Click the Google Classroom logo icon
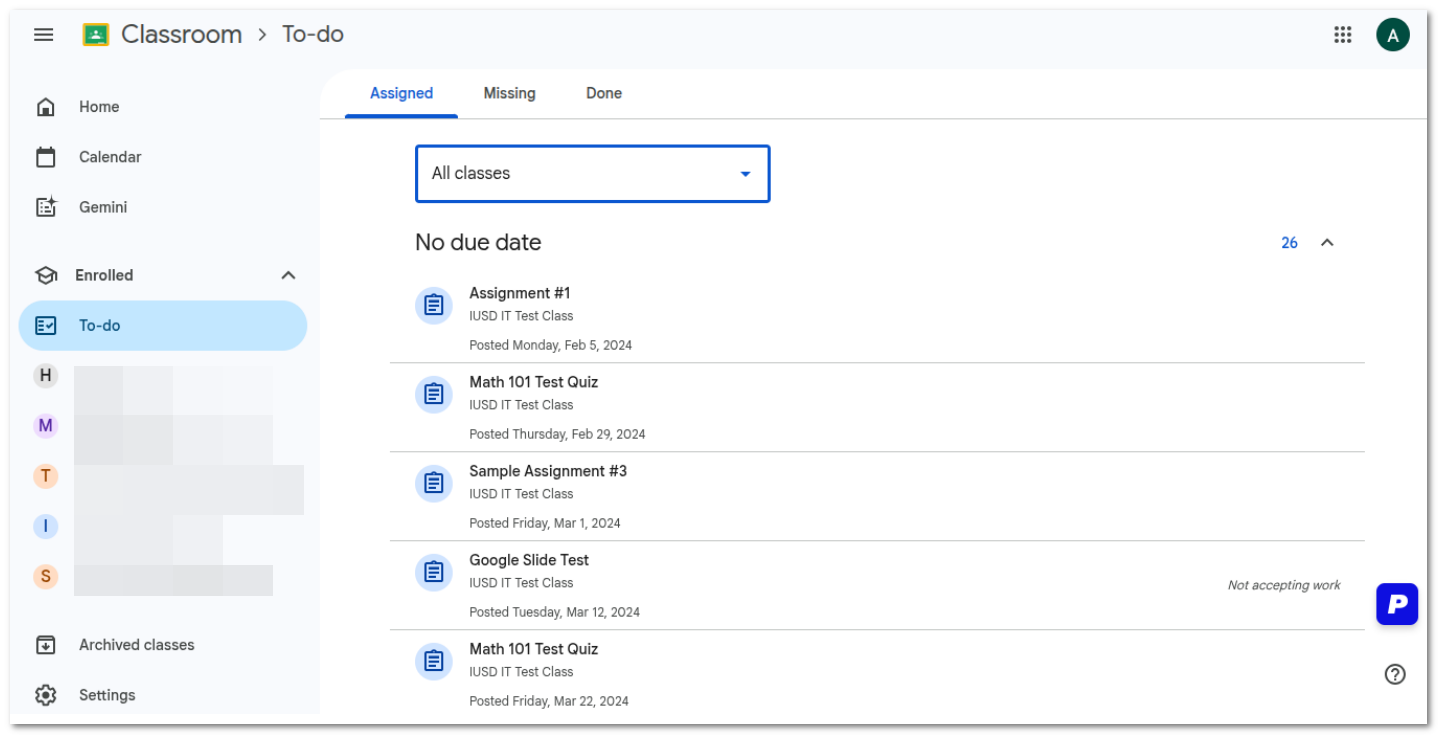The width and height of the screenshot is (1438, 735). tap(96, 34)
